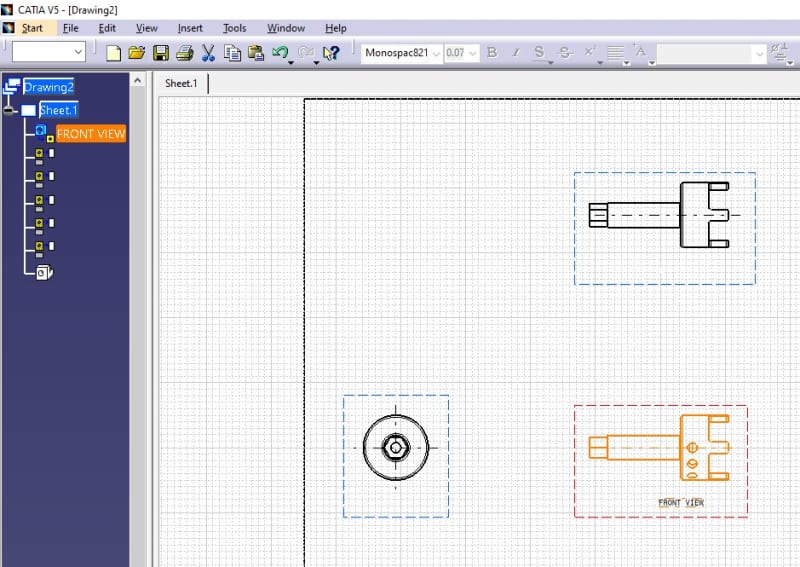Image resolution: width=800 pixels, height=567 pixels.
Task: Open the Window menu
Action: click(286, 28)
